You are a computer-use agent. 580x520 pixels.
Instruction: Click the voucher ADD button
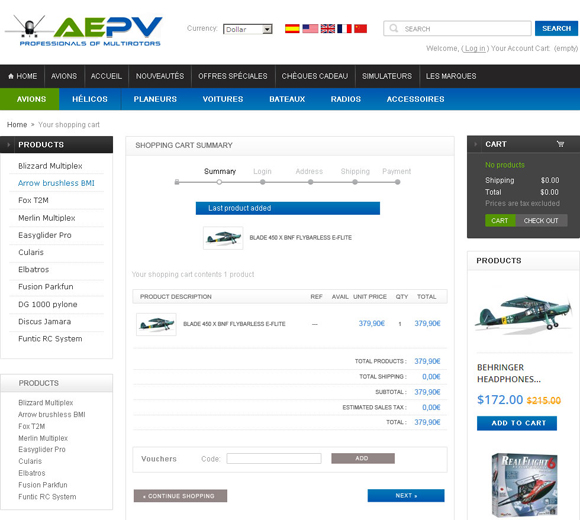363,458
